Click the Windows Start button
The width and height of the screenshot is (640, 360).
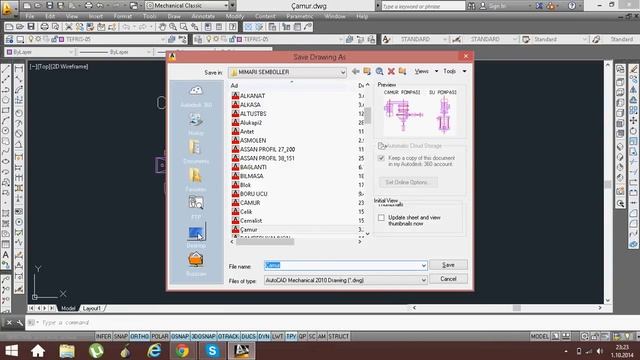coord(11,351)
